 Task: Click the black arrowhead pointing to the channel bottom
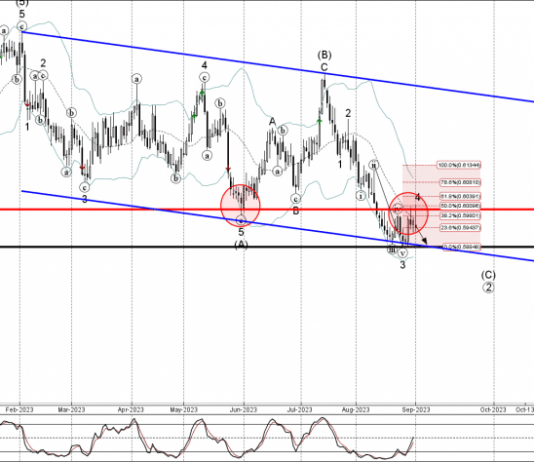424,242
